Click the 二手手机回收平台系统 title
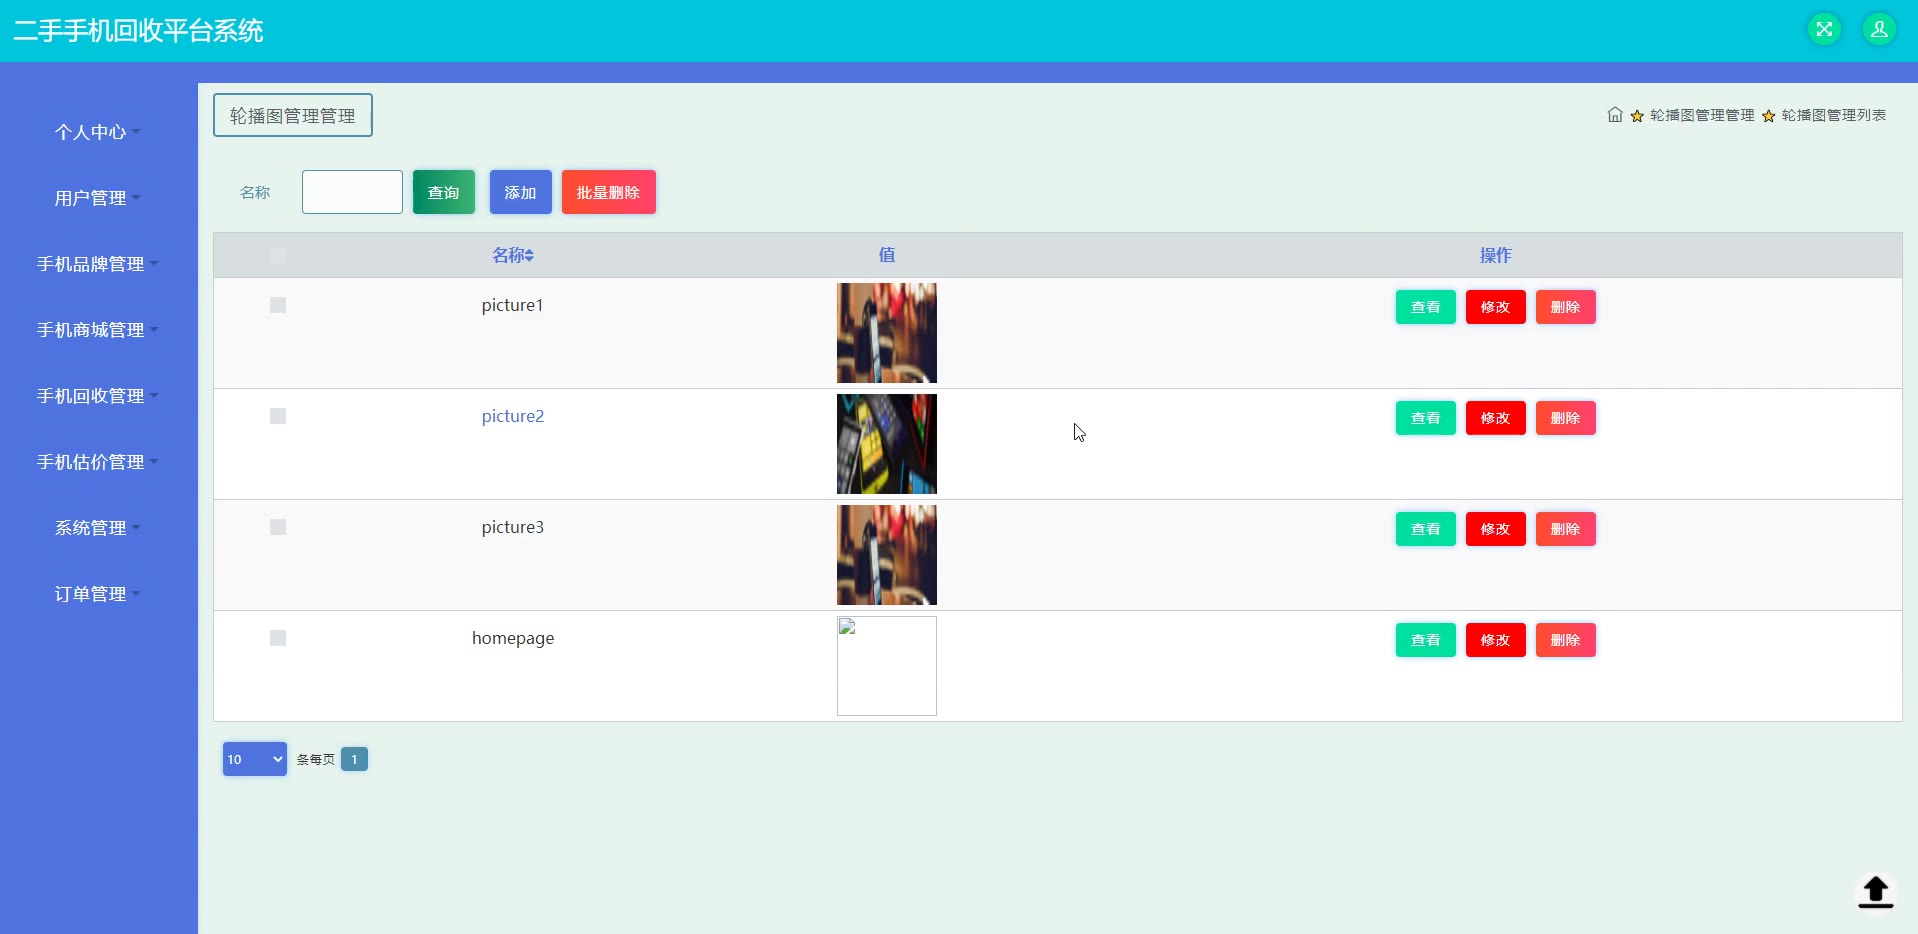1918x934 pixels. coord(138,30)
